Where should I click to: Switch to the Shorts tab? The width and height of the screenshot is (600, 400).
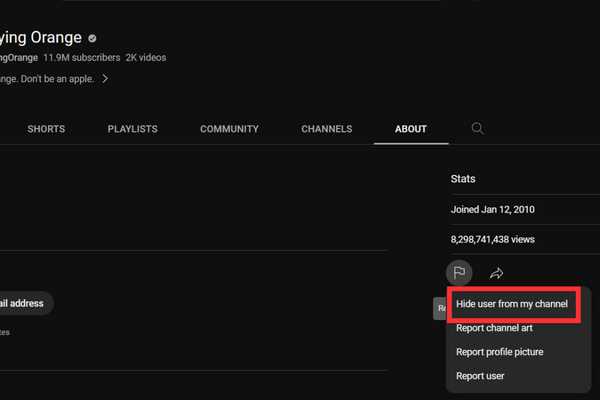pos(46,129)
